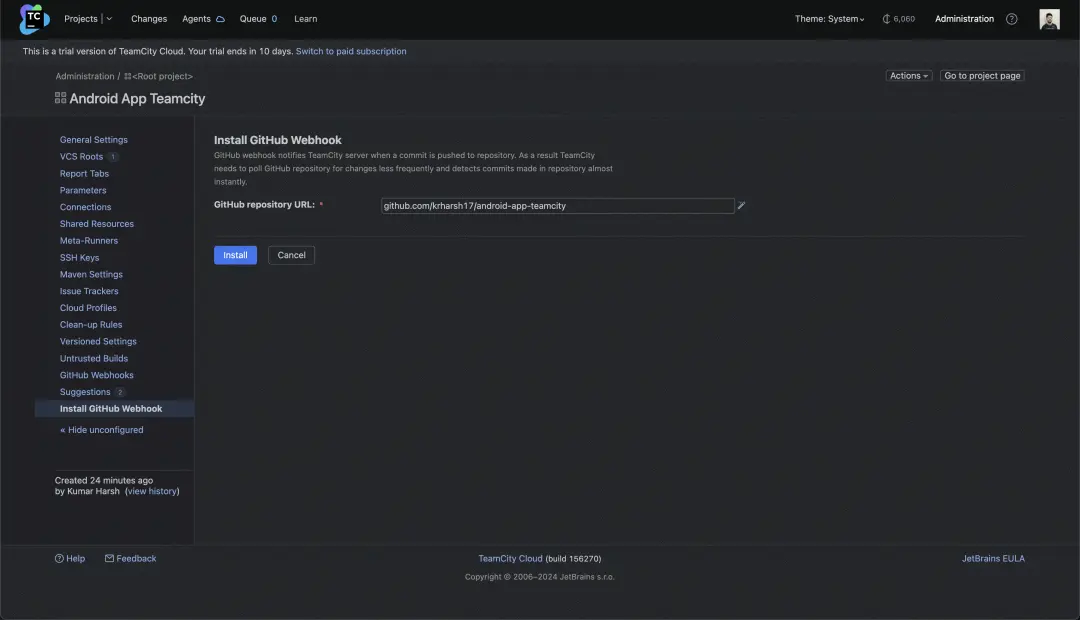Click the 'Install GitHub Webhook' heading
Image resolution: width=1080 pixels, height=620 pixels.
278,140
